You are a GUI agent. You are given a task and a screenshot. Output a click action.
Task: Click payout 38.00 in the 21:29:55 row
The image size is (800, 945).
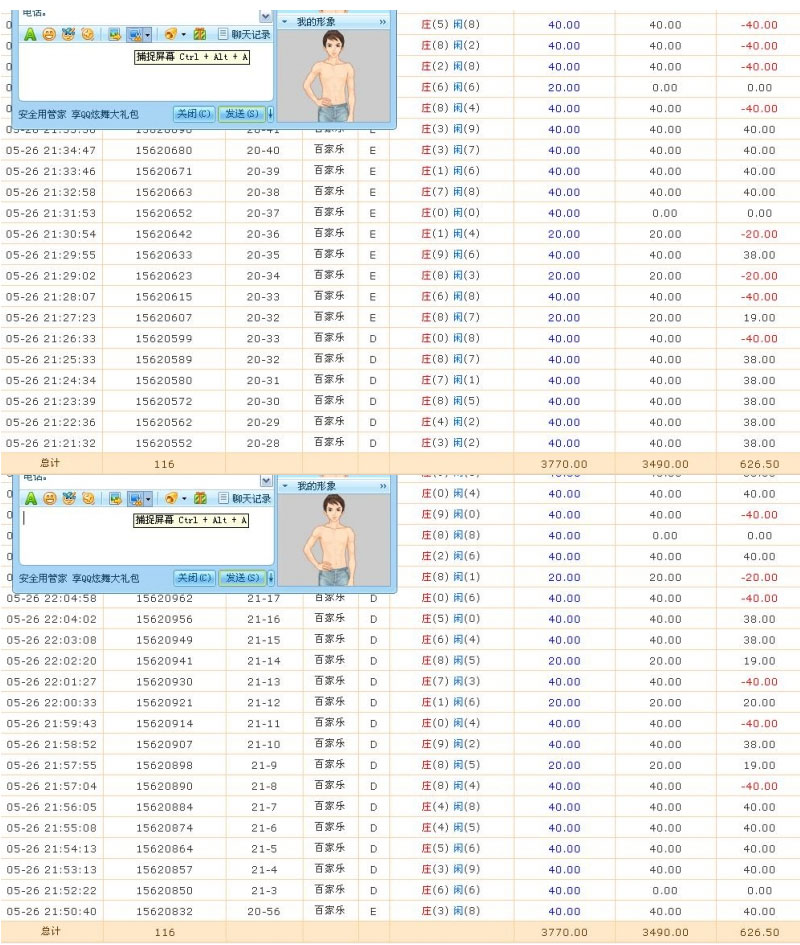(x=759, y=255)
